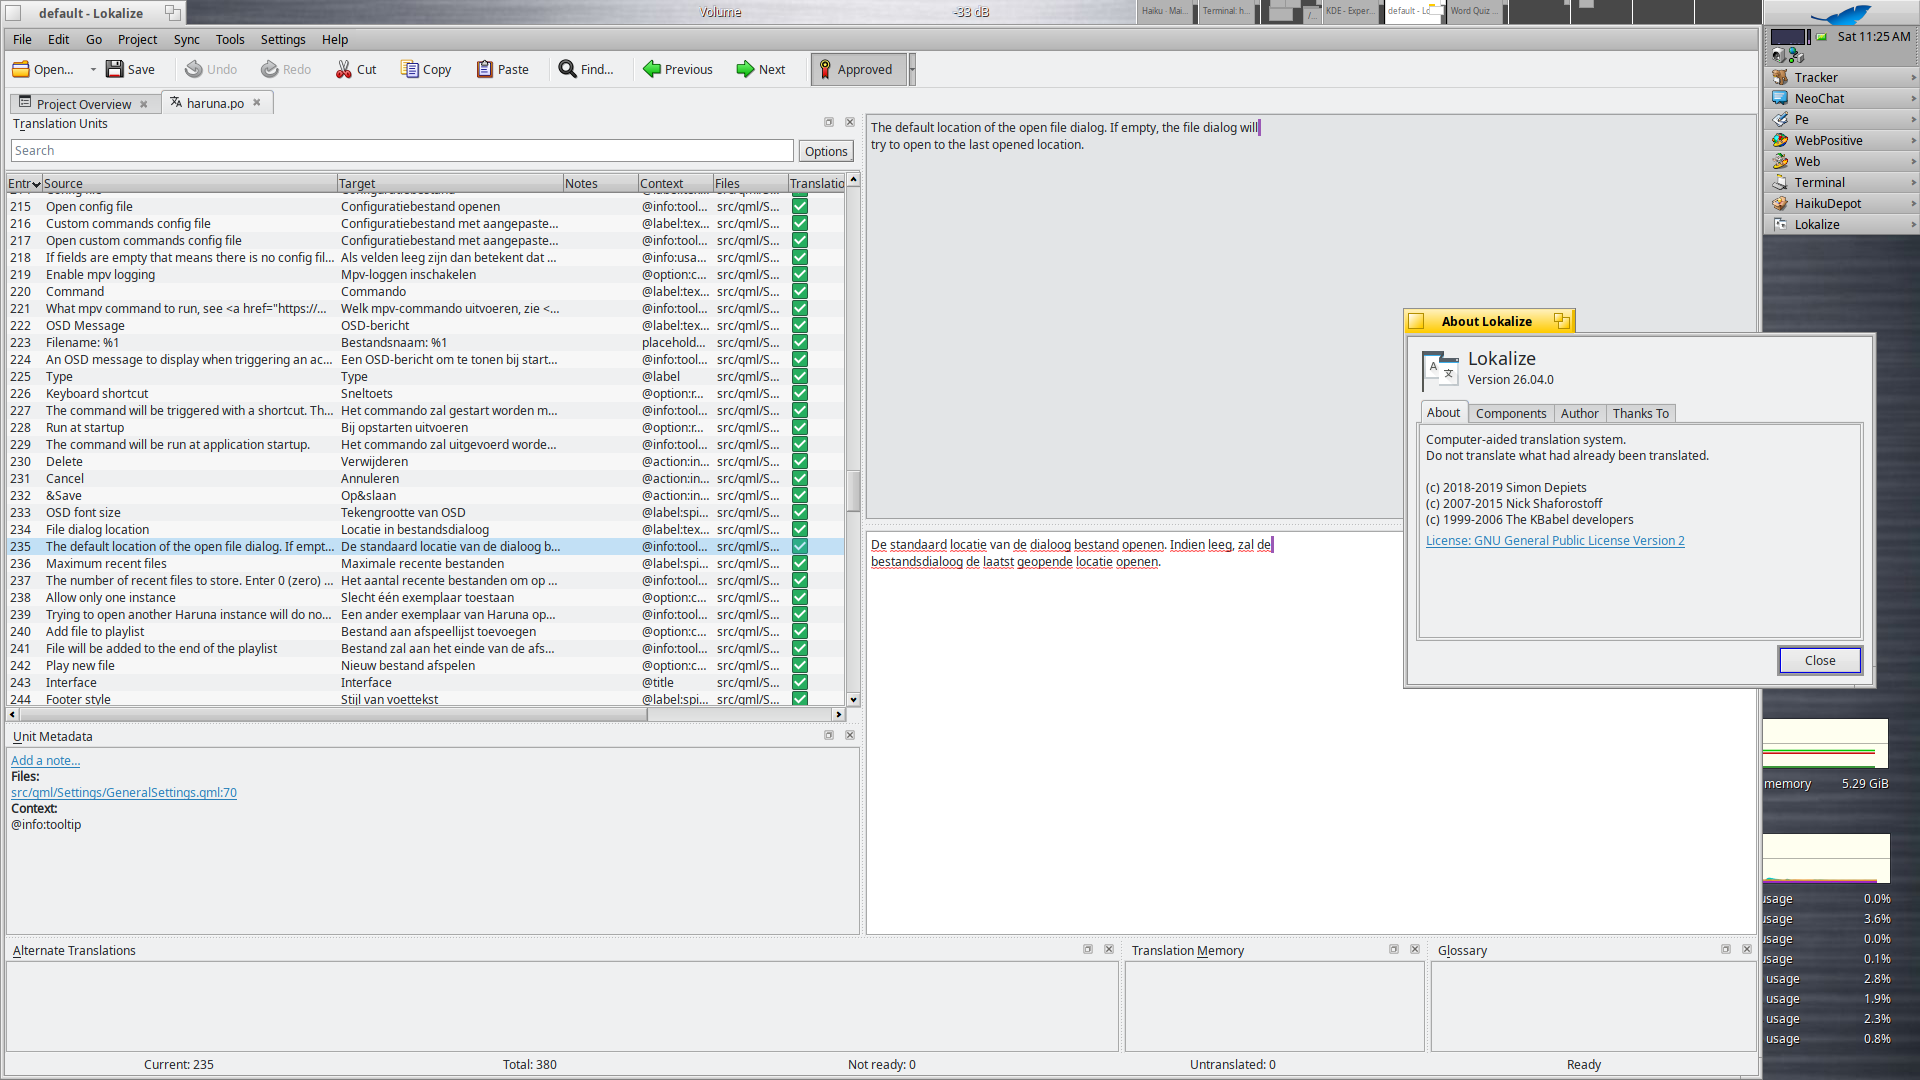This screenshot has height=1080, width=1920.
Task: Open the GeneralSettings.qml:70 file link
Action: pyautogui.click(x=124, y=793)
